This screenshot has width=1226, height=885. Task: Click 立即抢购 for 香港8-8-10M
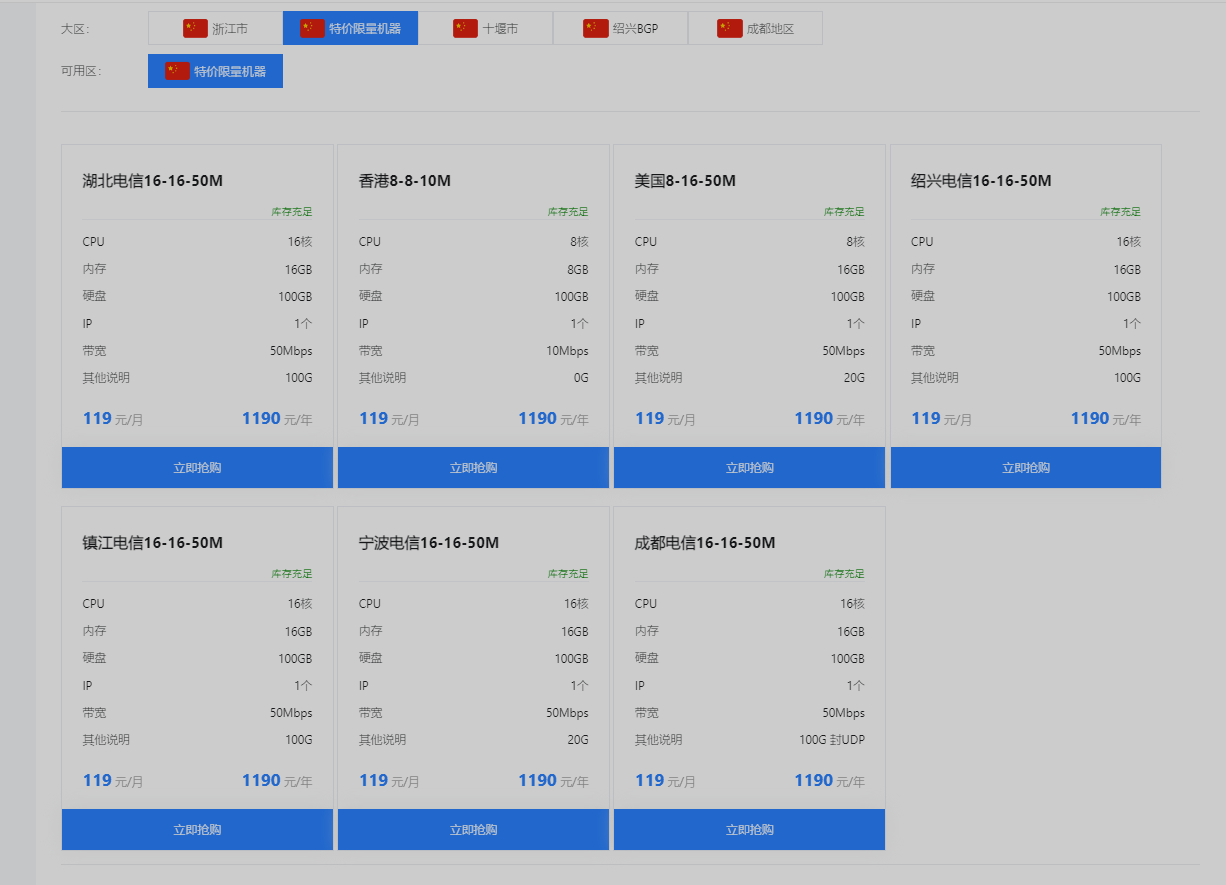click(x=473, y=468)
